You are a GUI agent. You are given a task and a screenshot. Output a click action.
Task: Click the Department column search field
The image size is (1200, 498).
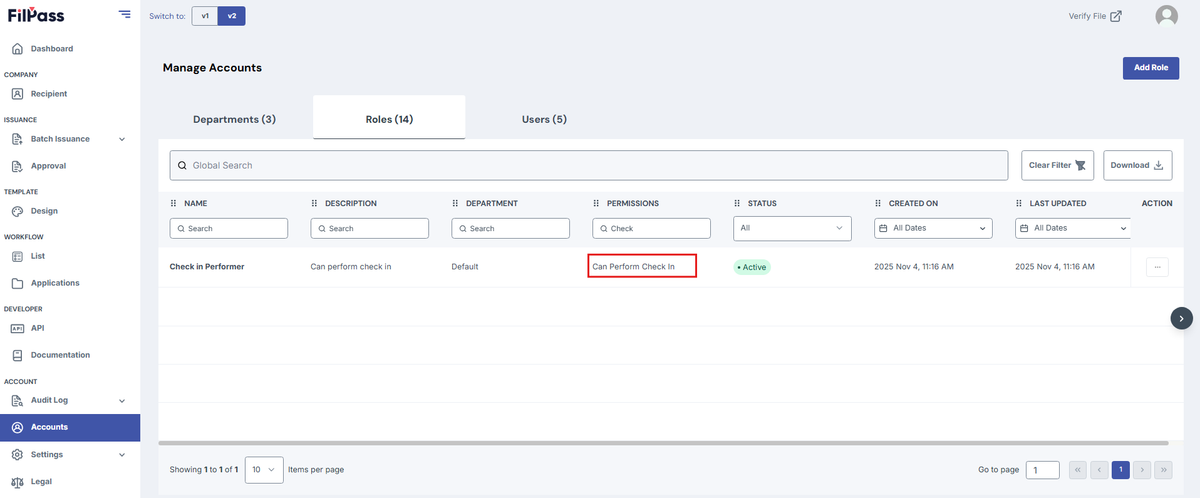pos(511,228)
